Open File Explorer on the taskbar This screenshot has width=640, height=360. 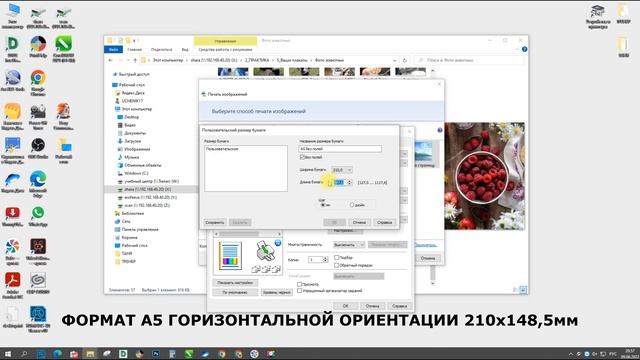pyautogui.click(x=90, y=354)
